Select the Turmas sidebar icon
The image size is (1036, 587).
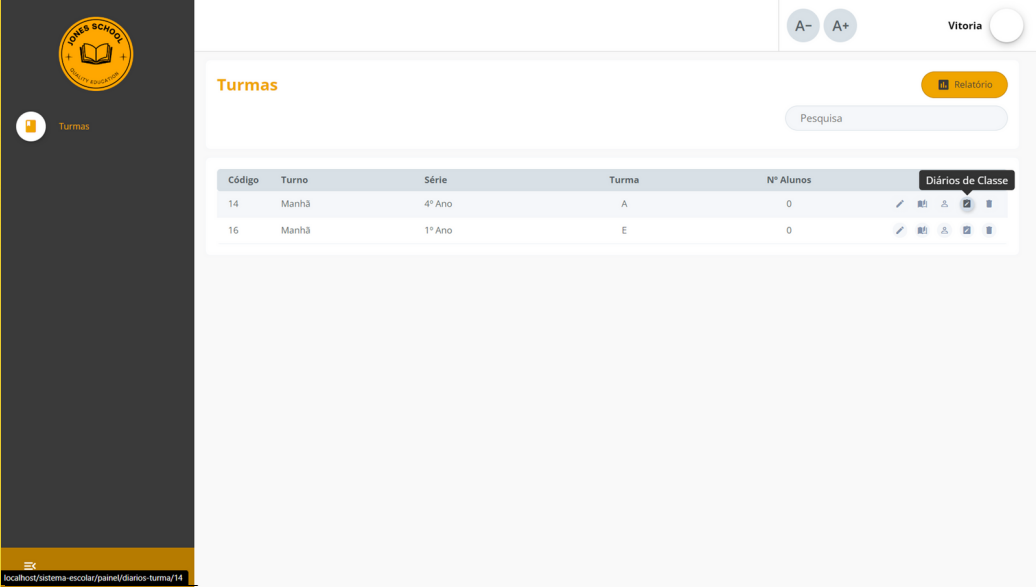[x=30, y=126]
